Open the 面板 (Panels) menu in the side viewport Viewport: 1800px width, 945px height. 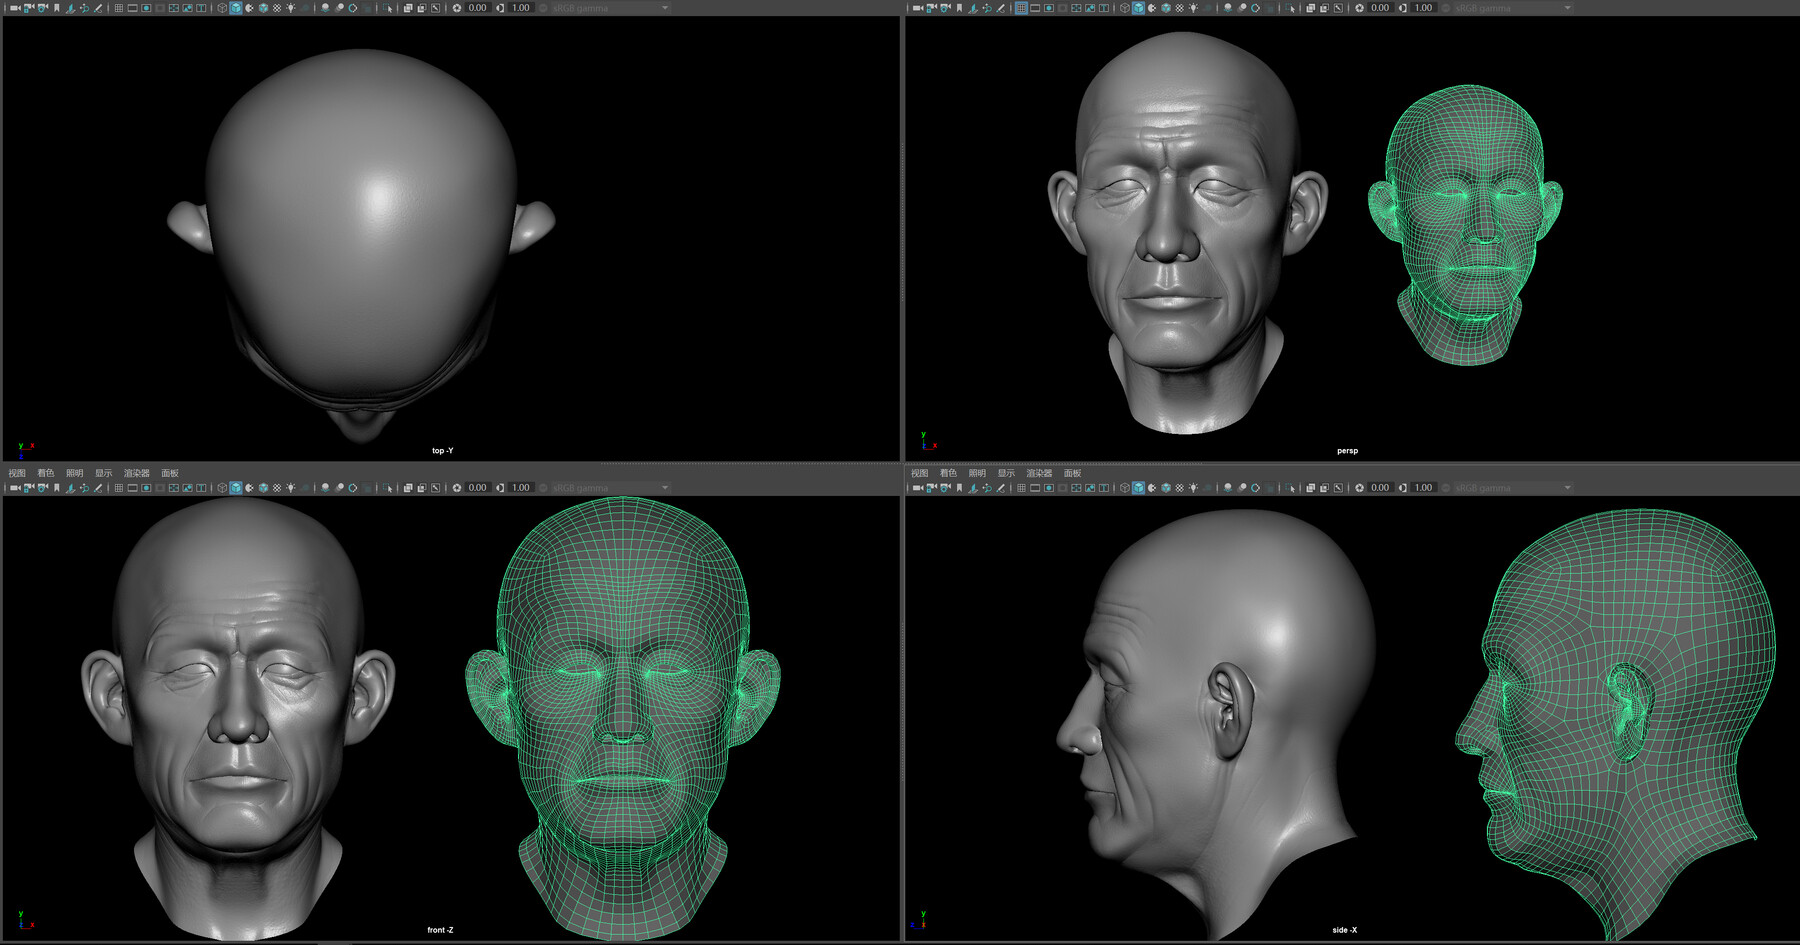(1073, 472)
